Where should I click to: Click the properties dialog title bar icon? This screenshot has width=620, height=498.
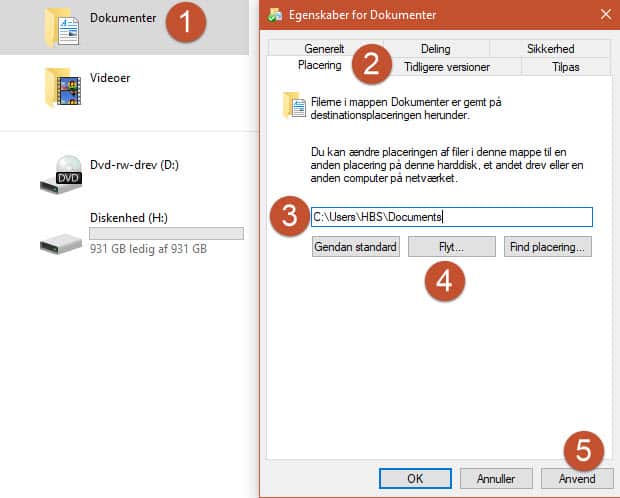[277, 15]
